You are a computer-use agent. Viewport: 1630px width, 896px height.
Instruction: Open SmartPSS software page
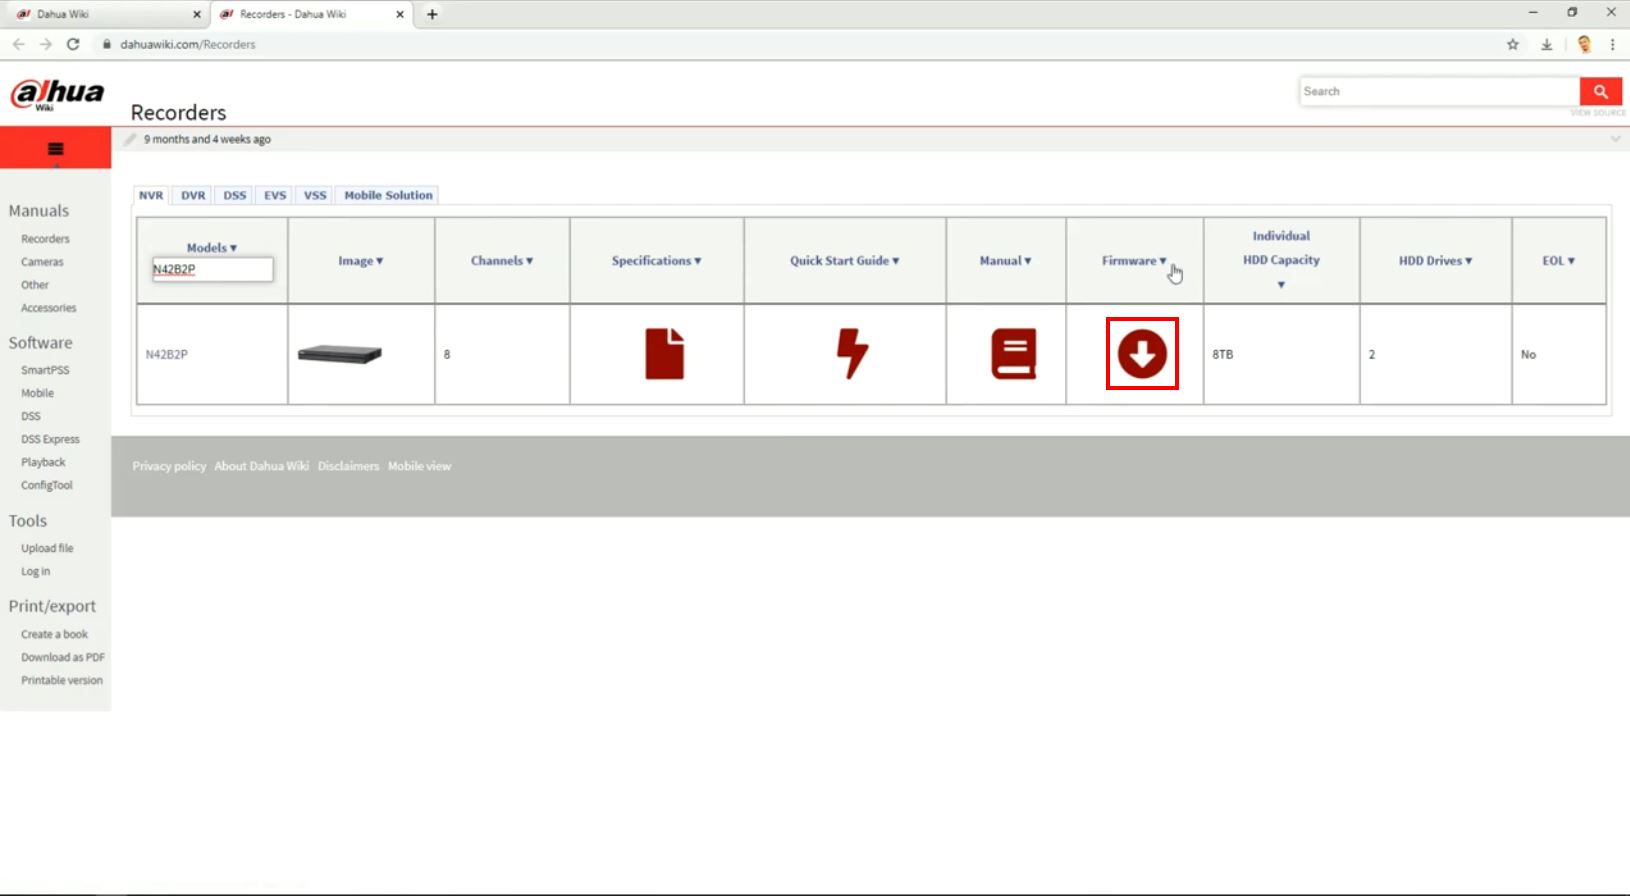(x=45, y=370)
